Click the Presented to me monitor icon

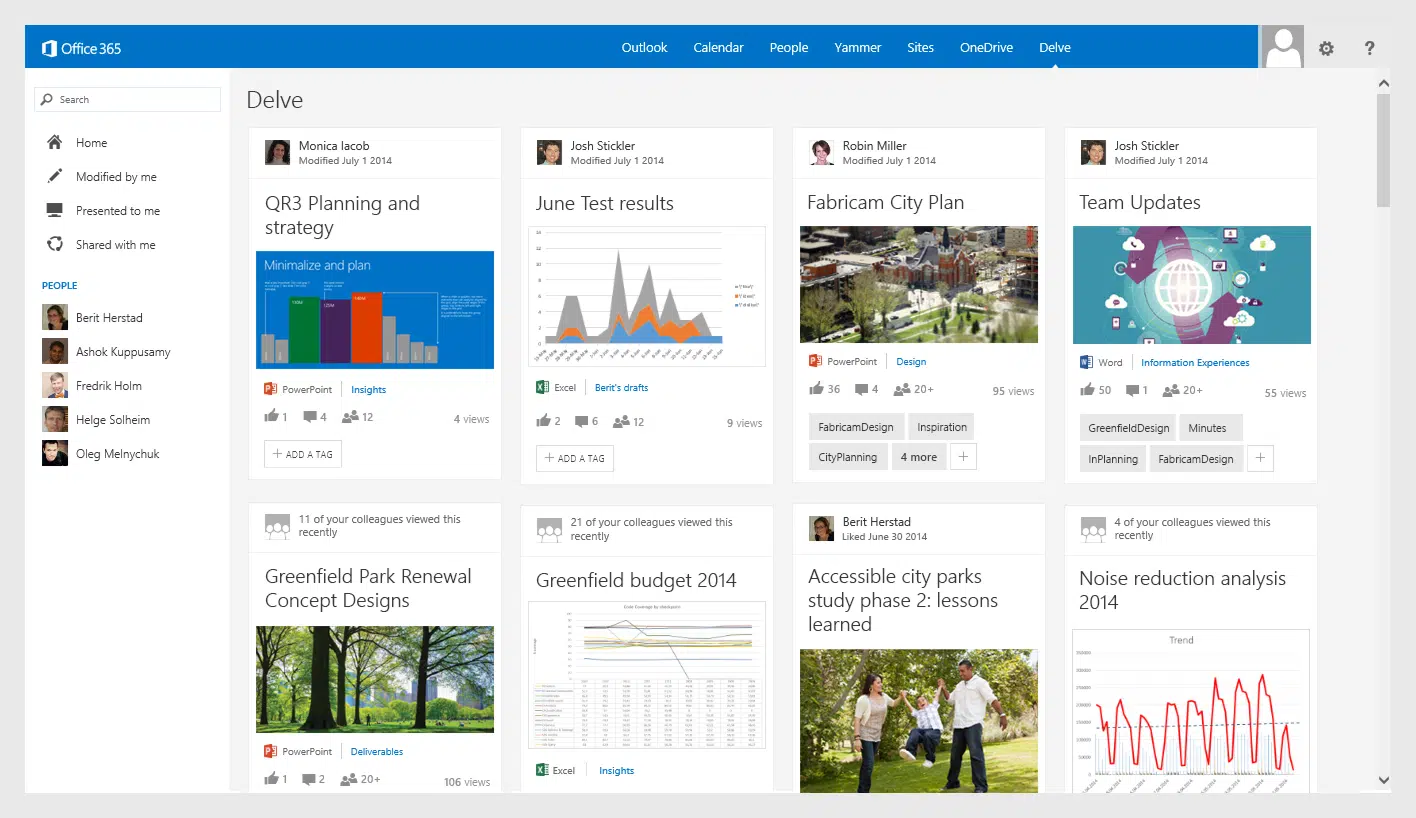(x=55, y=211)
